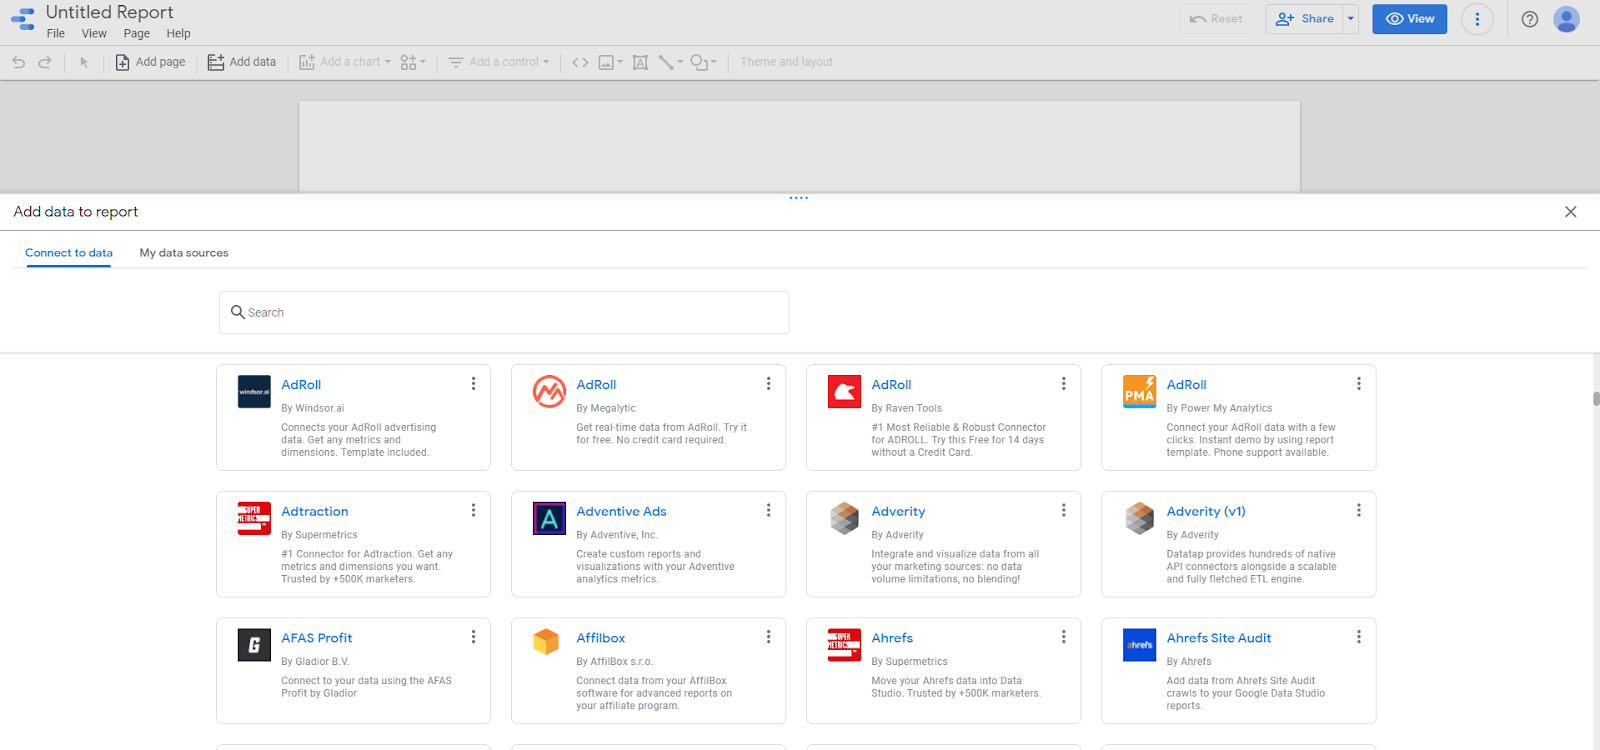This screenshot has width=1600, height=750.
Task: Open the View menu
Action: [x=94, y=33]
